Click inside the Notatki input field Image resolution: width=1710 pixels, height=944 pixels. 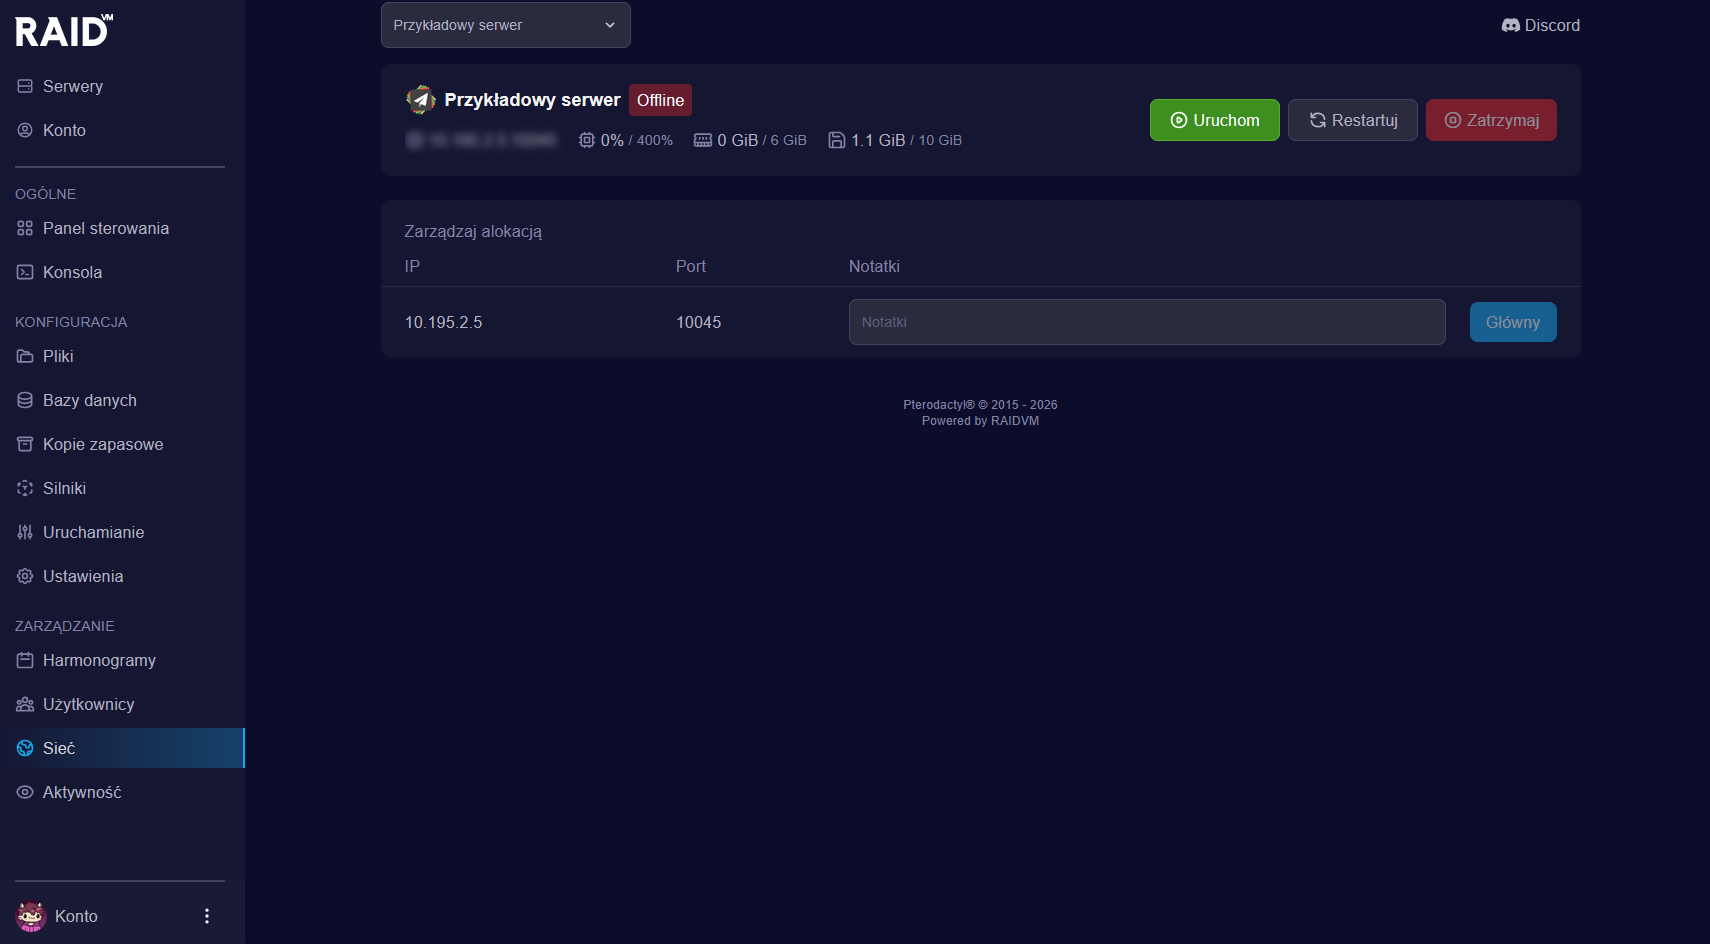tap(1147, 322)
